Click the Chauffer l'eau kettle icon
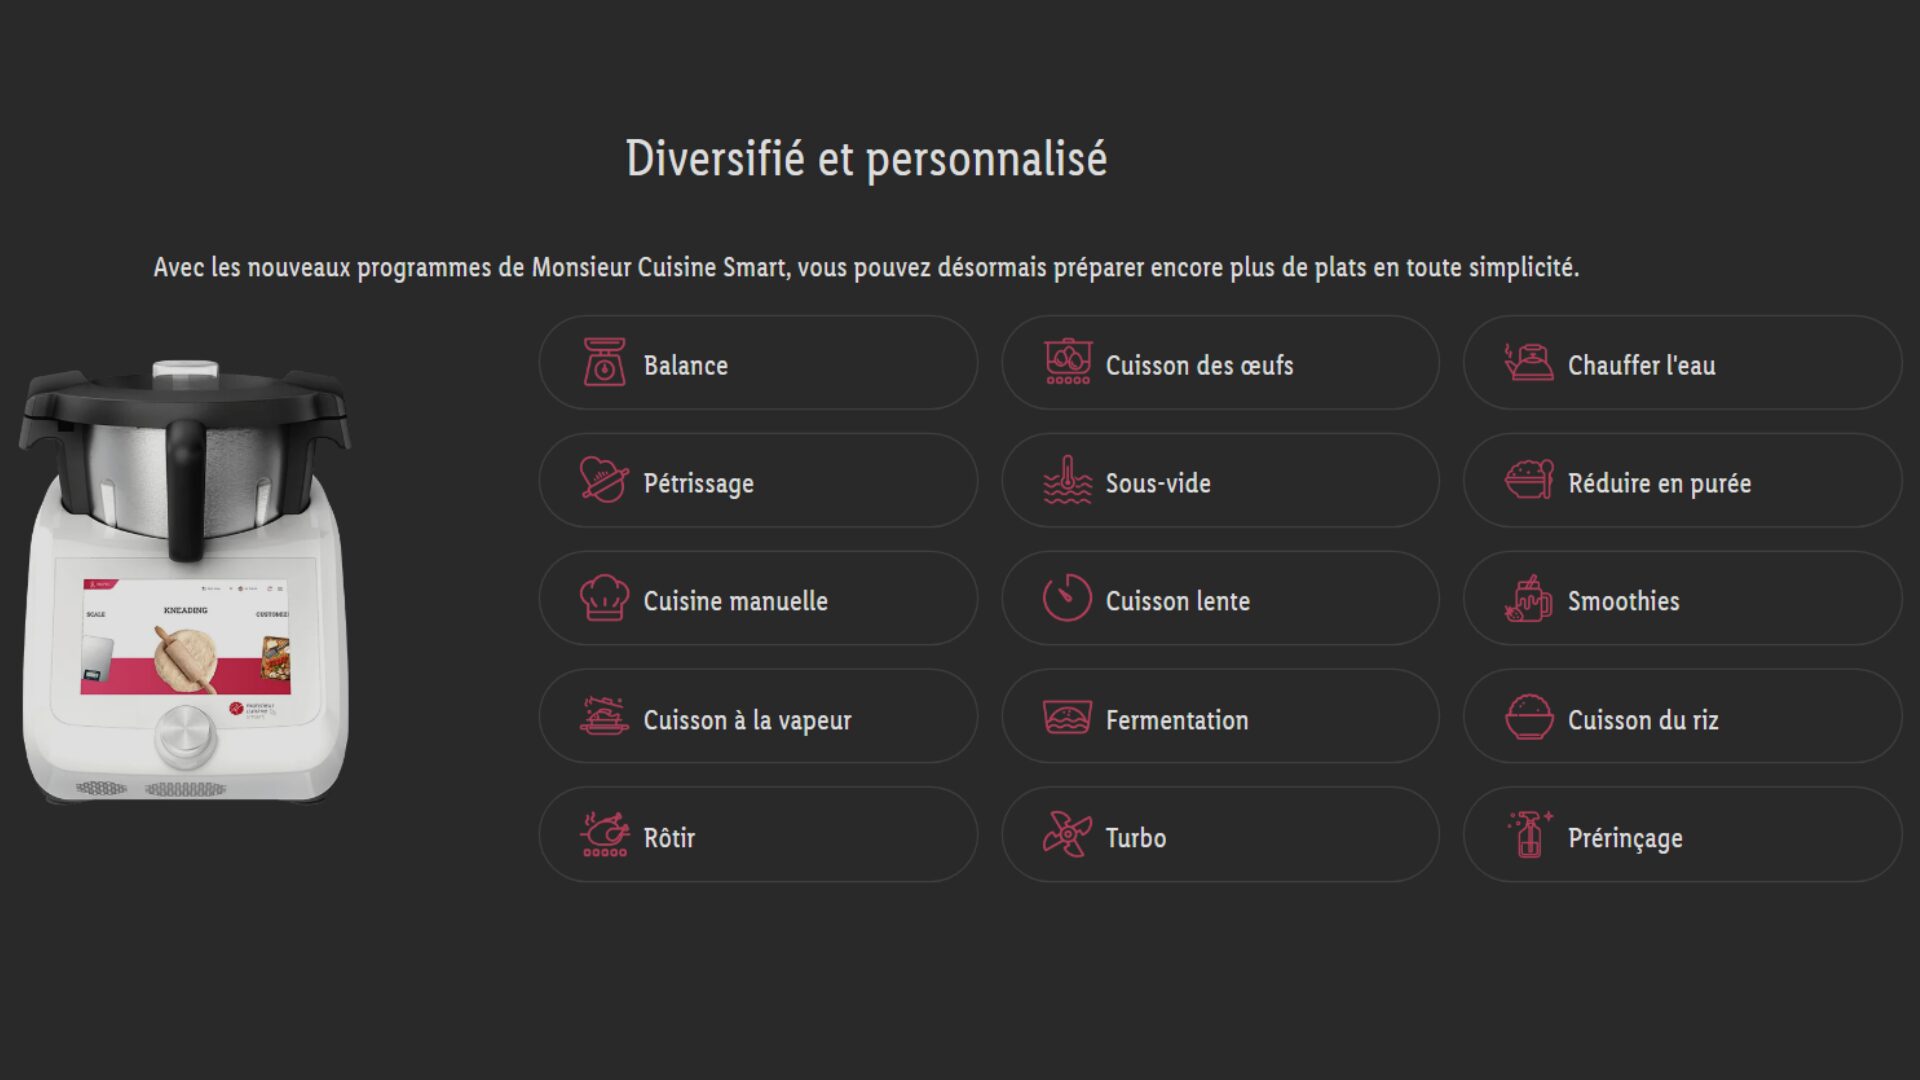This screenshot has width=1920, height=1080. (1529, 363)
